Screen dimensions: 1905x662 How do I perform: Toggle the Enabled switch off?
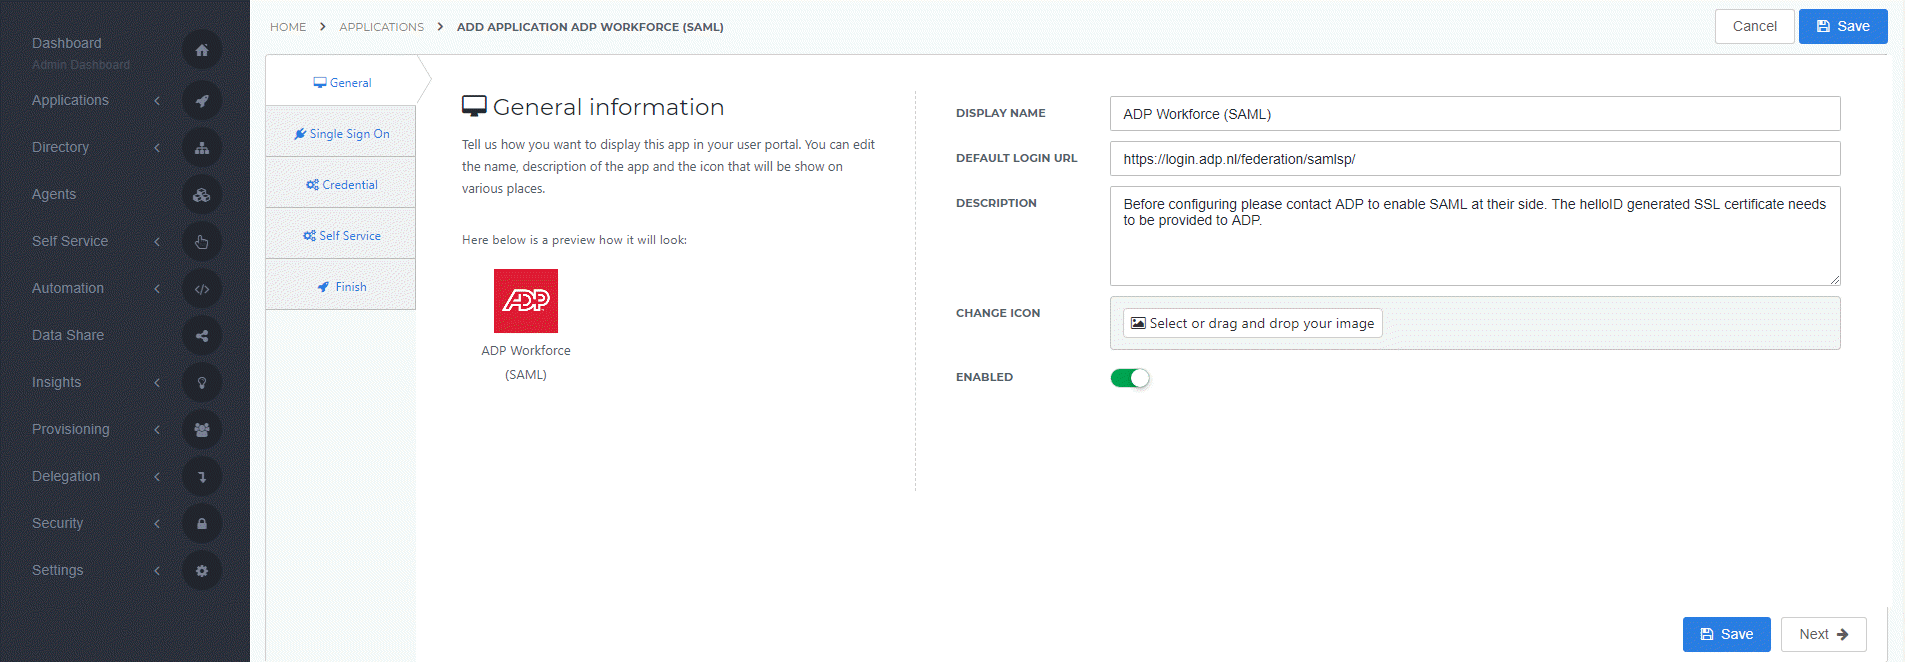[1130, 378]
